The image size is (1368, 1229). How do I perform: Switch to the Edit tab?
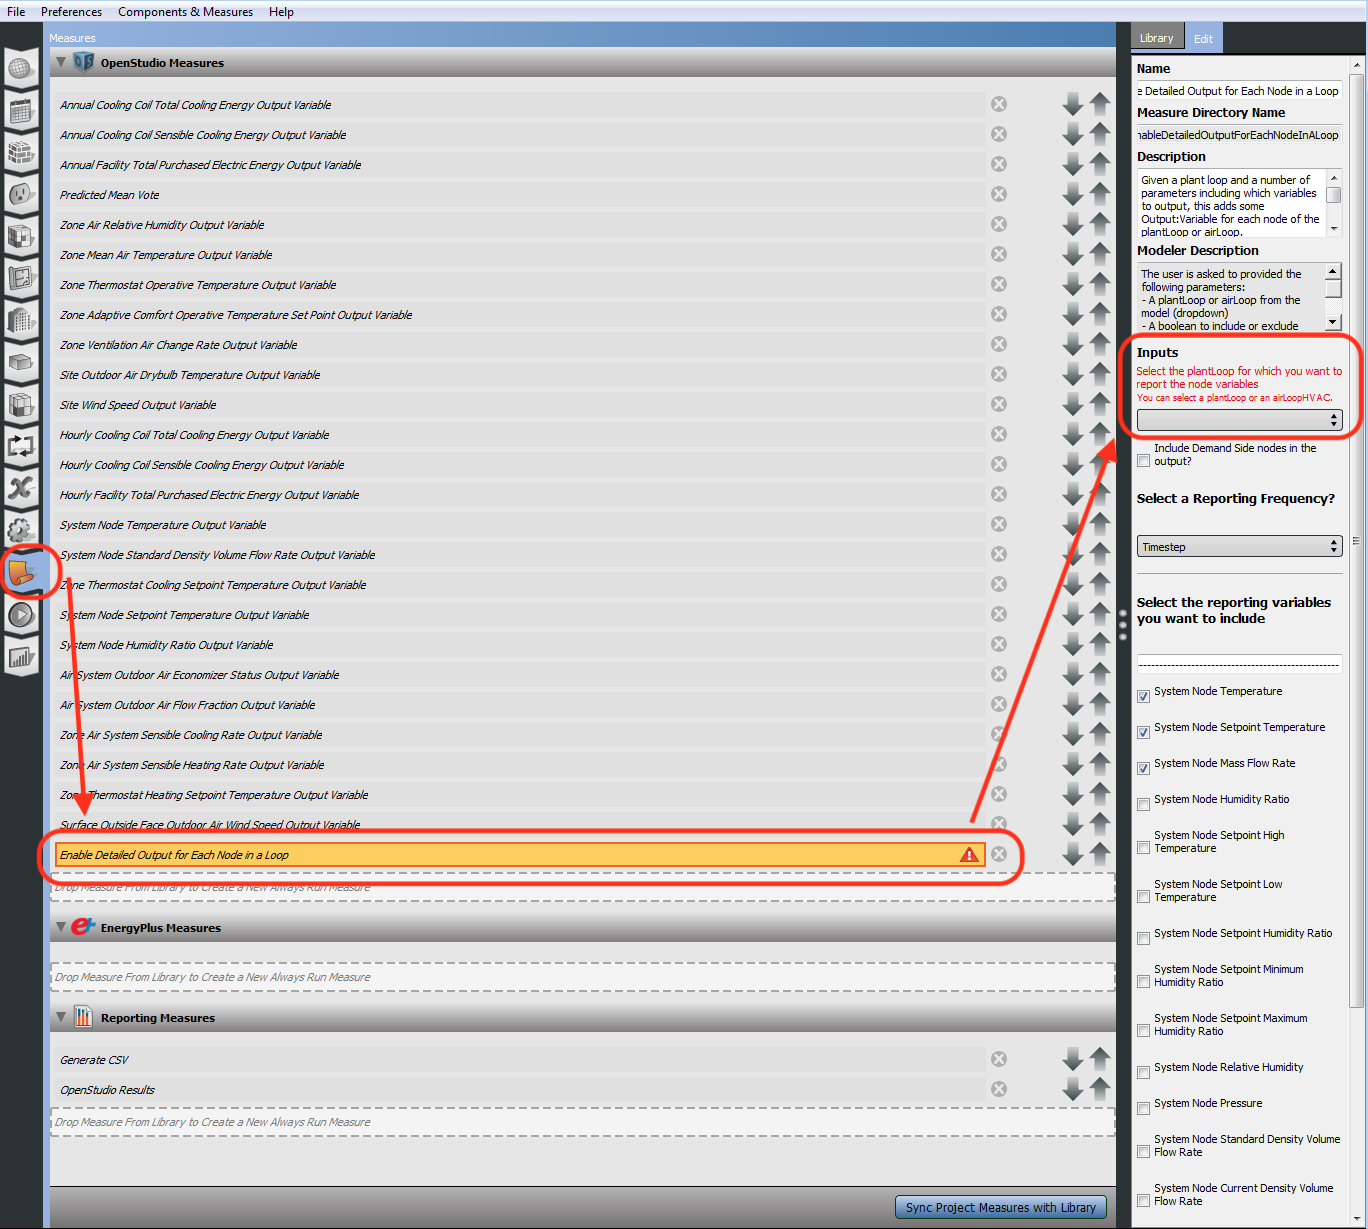[x=1203, y=38]
